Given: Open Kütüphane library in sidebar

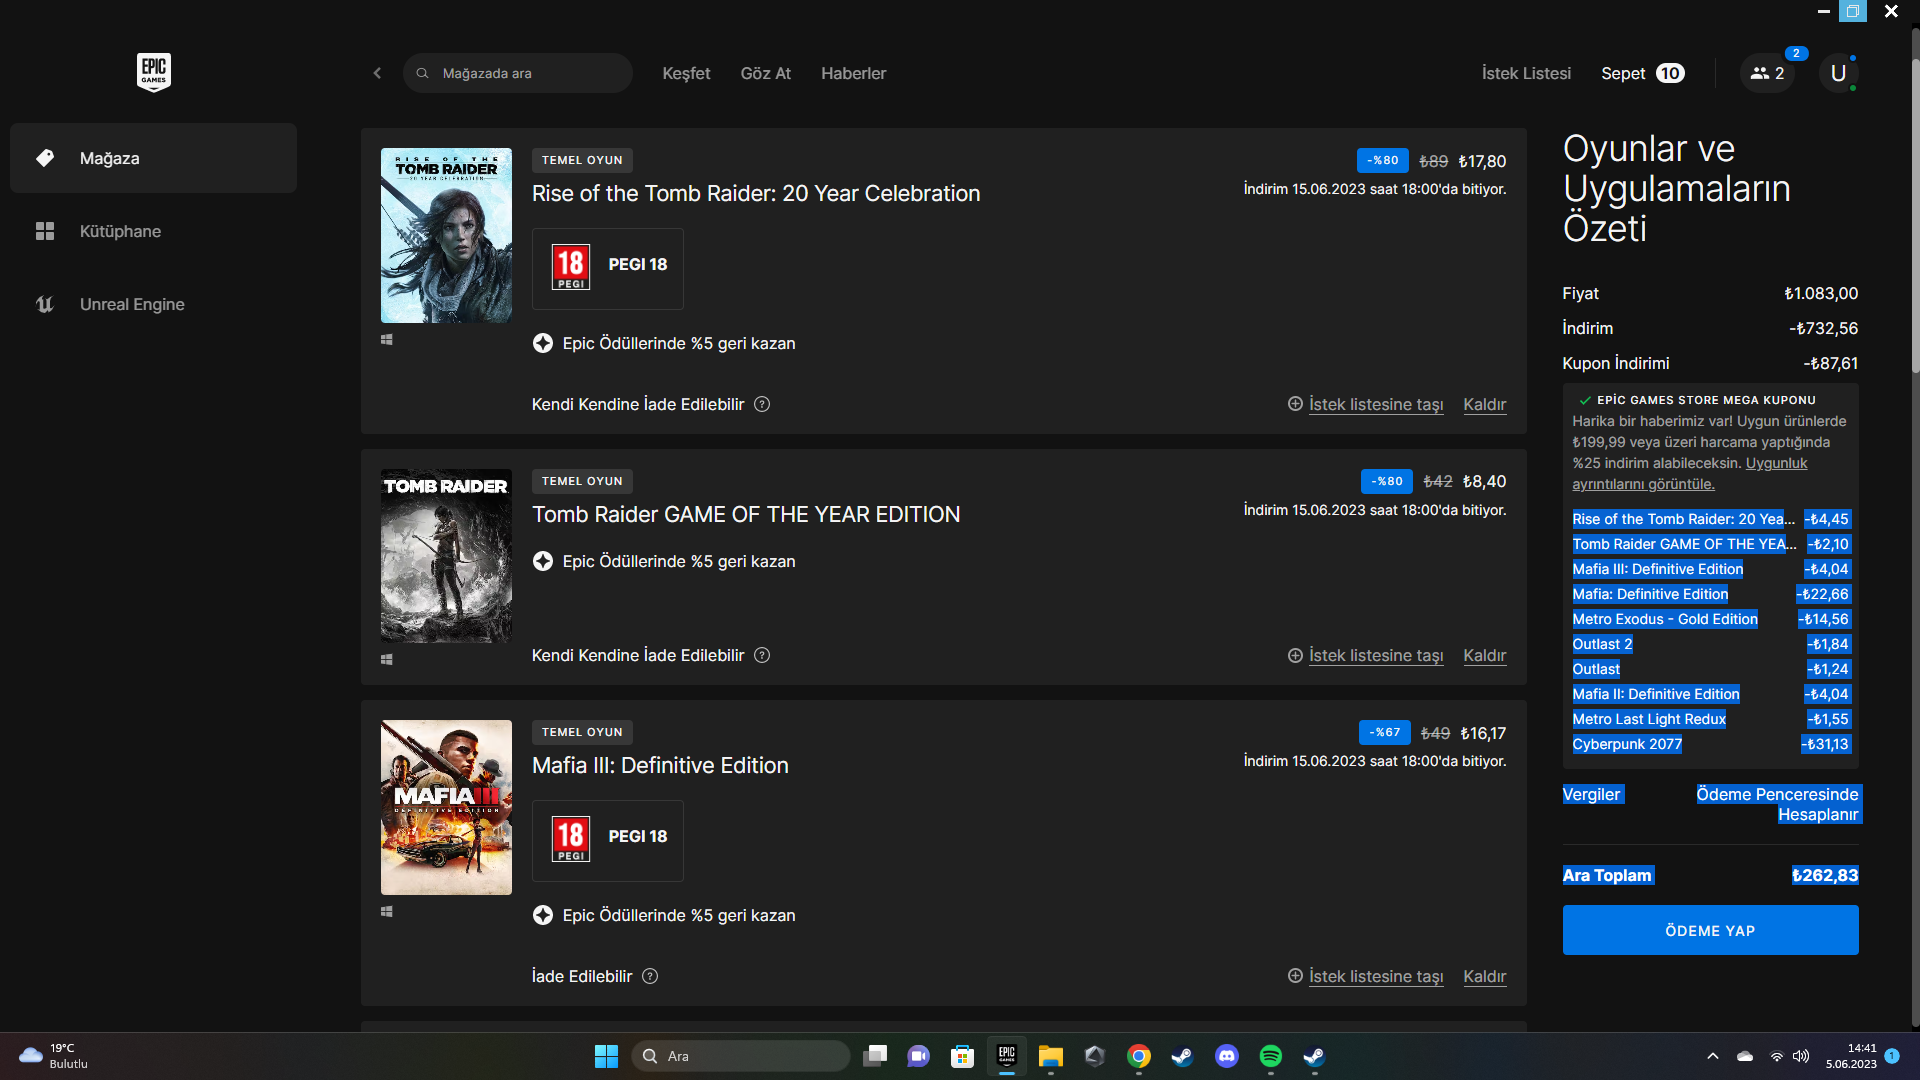Looking at the screenshot, I should point(120,231).
